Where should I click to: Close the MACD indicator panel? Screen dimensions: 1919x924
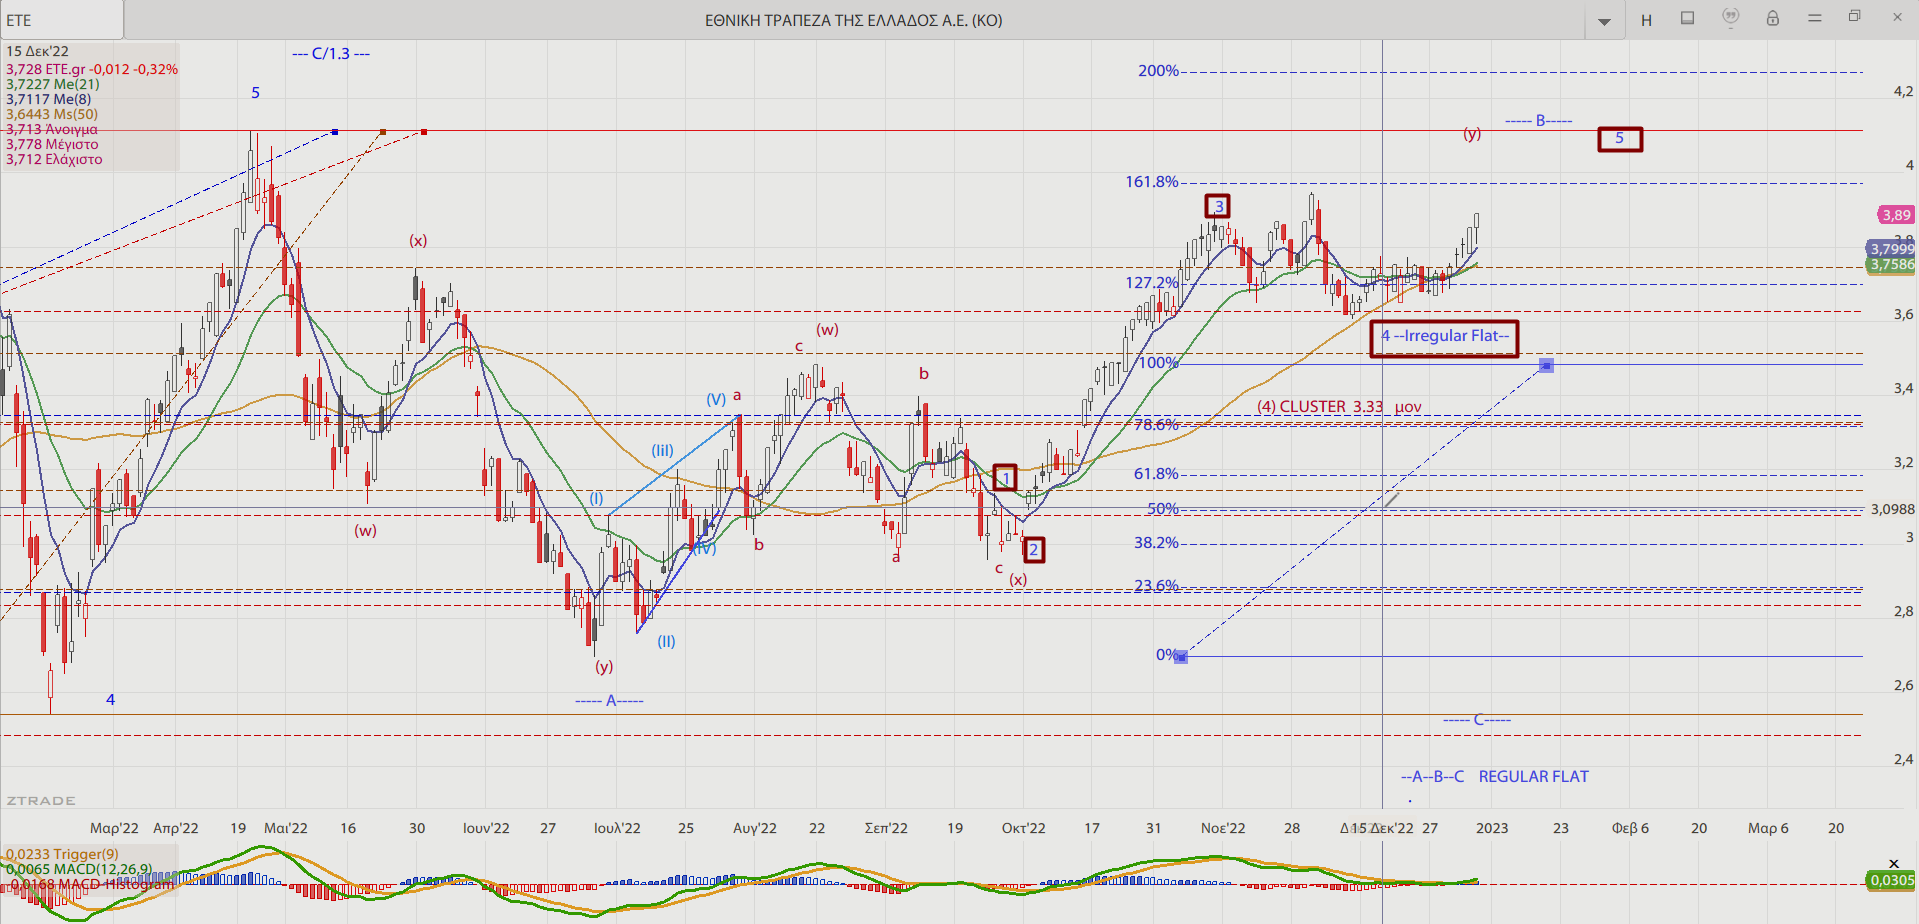[1893, 863]
